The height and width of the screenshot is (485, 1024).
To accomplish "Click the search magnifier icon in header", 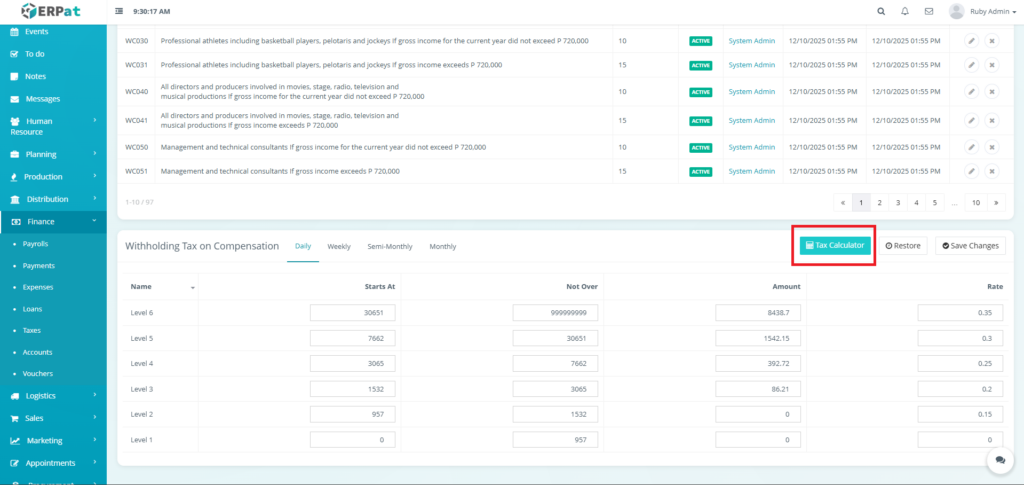I will 881,11.
